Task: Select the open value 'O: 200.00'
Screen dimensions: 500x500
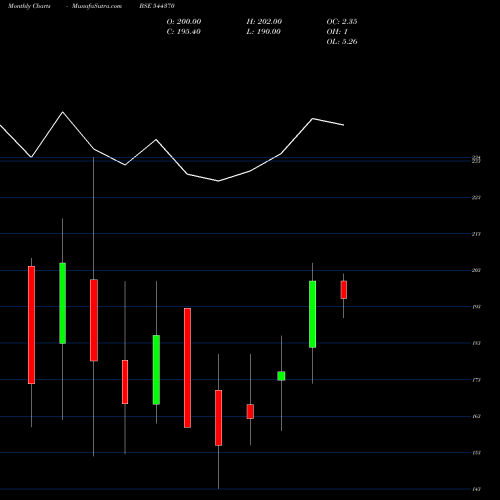Action: pyautogui.click(x=184, y=22)
